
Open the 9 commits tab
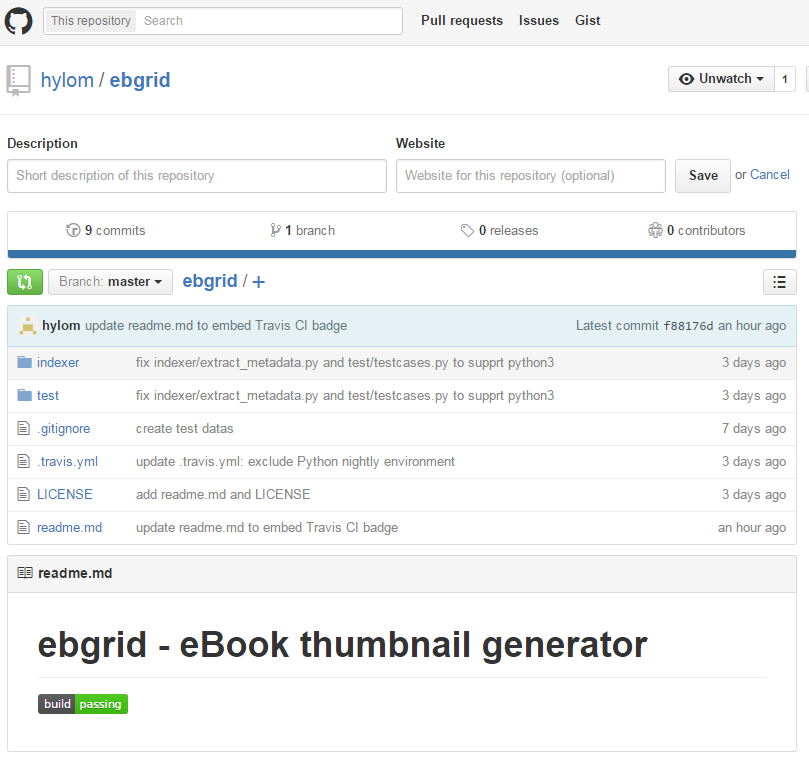[106, 231]
